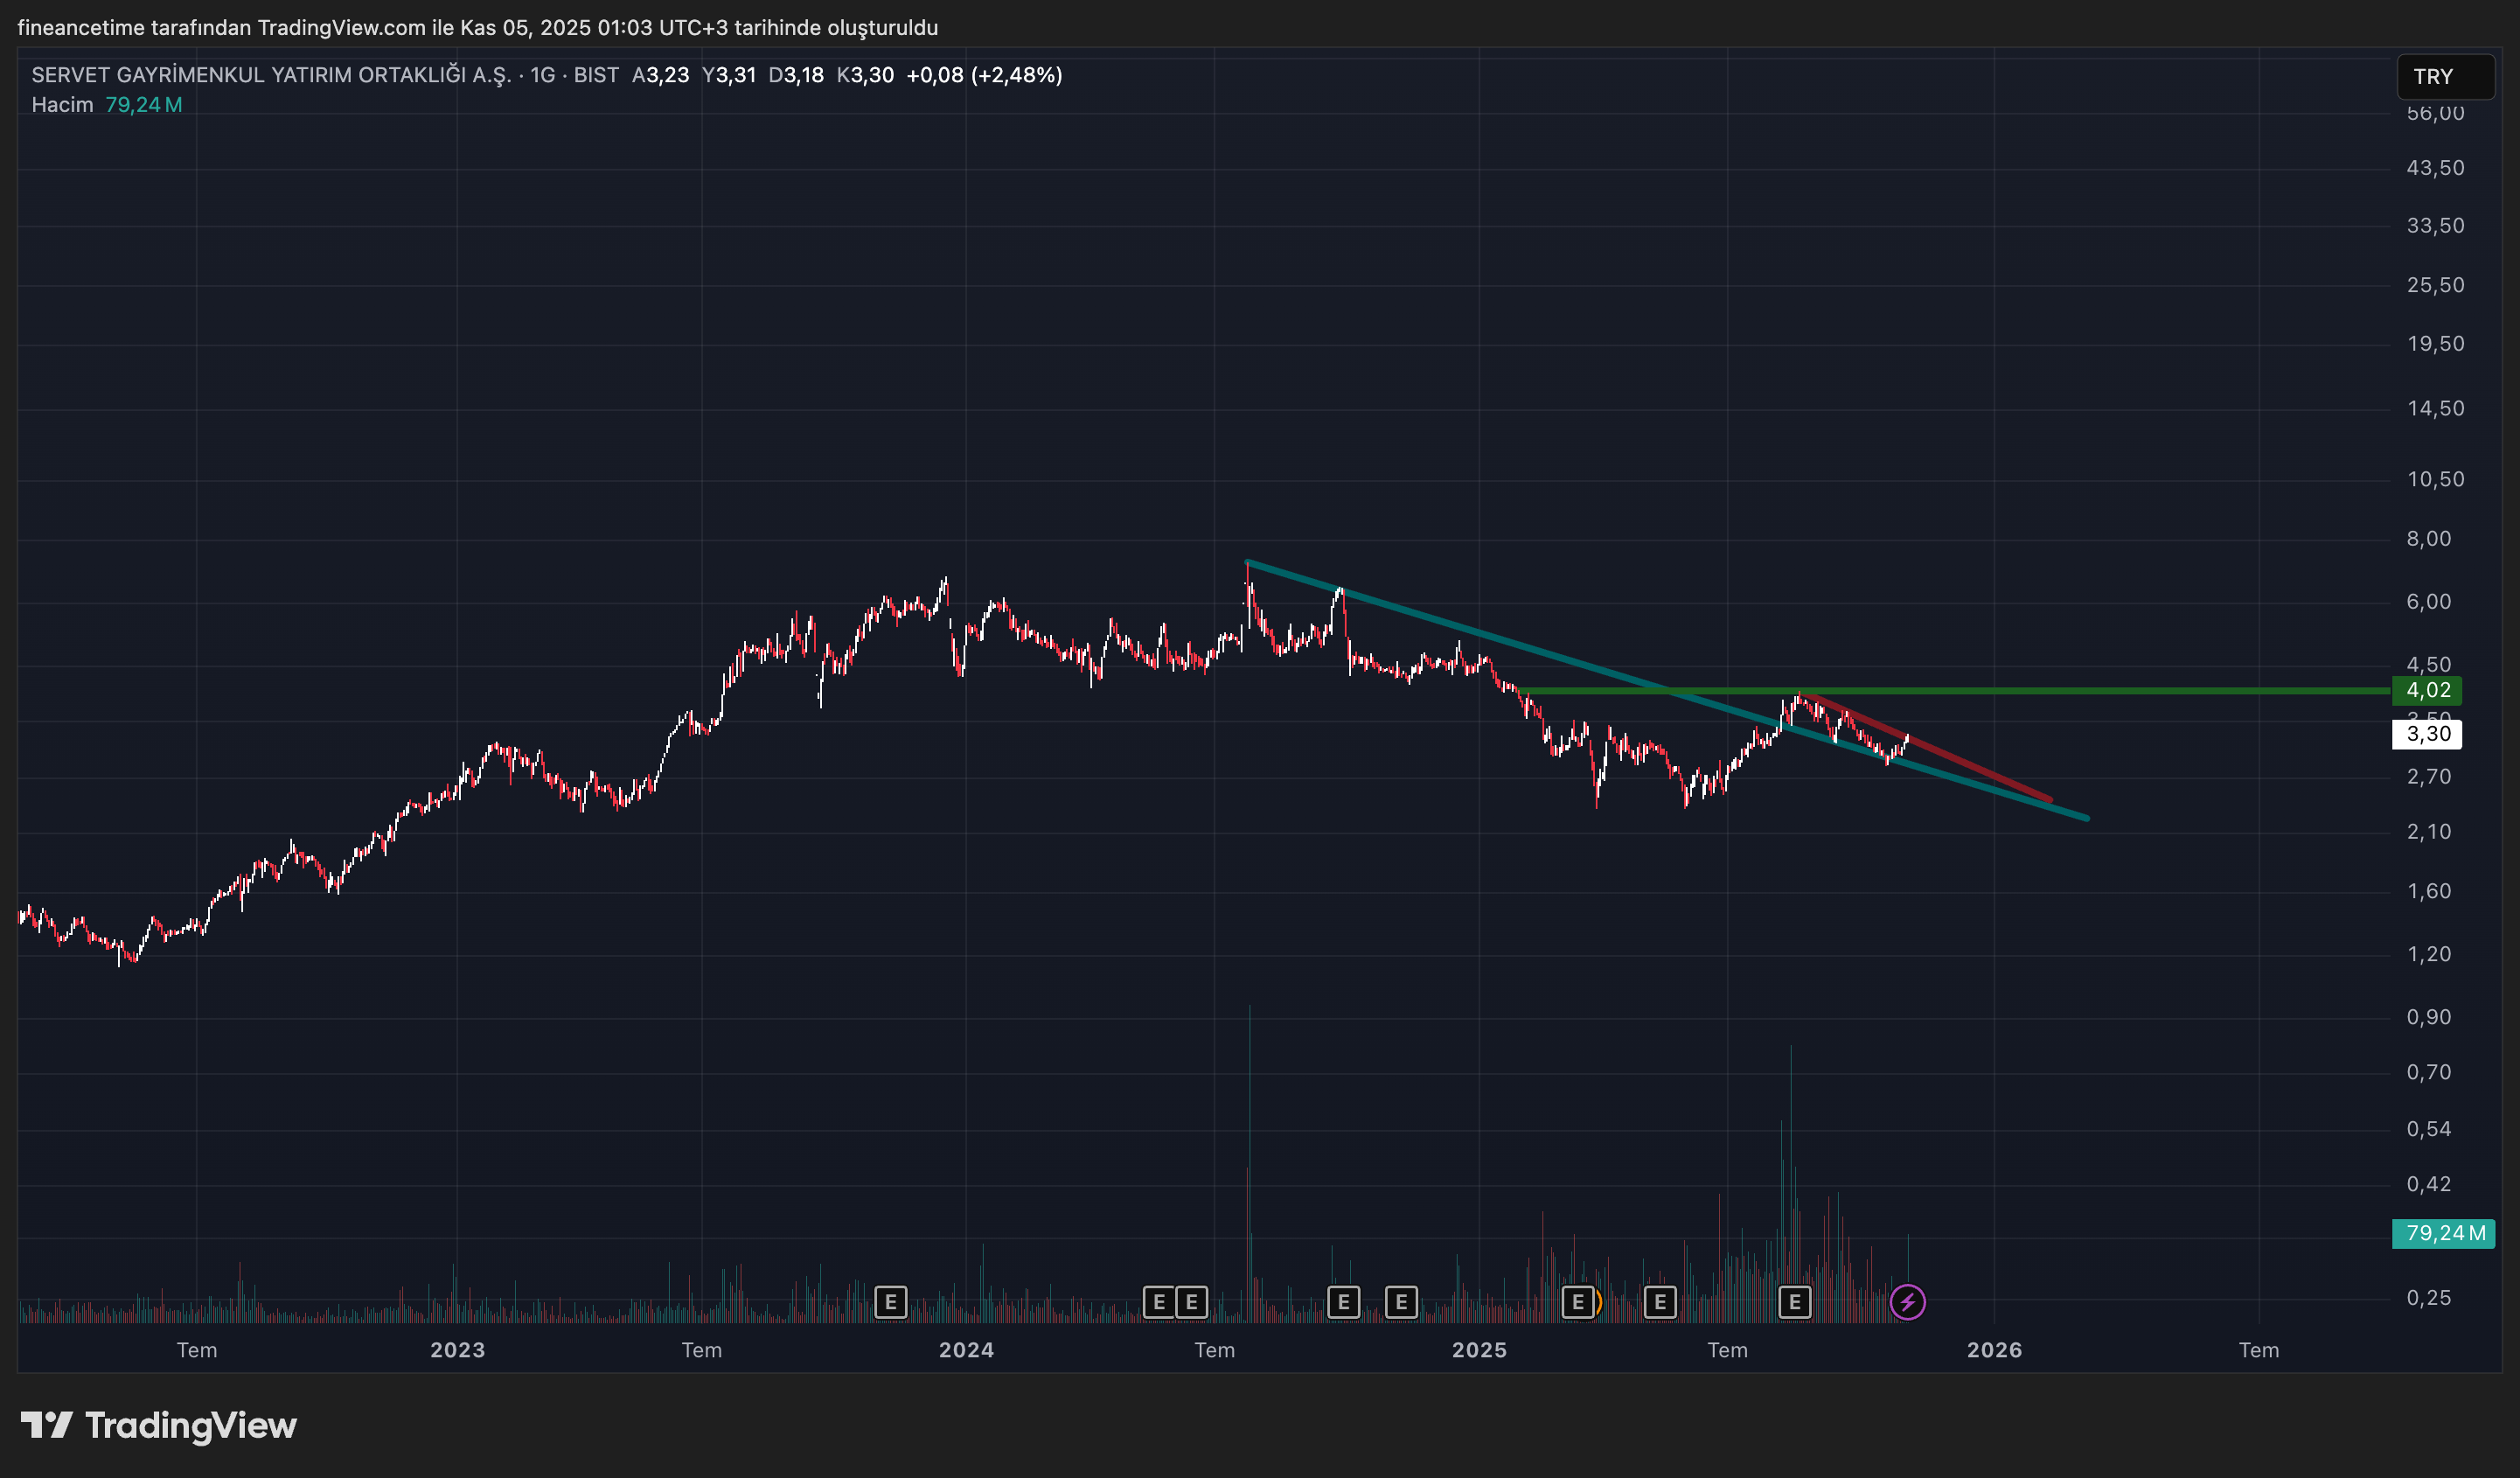Click the purple lightning bolt event icon
Screen dimensions: 2520x1478
coord(1907,1302)
